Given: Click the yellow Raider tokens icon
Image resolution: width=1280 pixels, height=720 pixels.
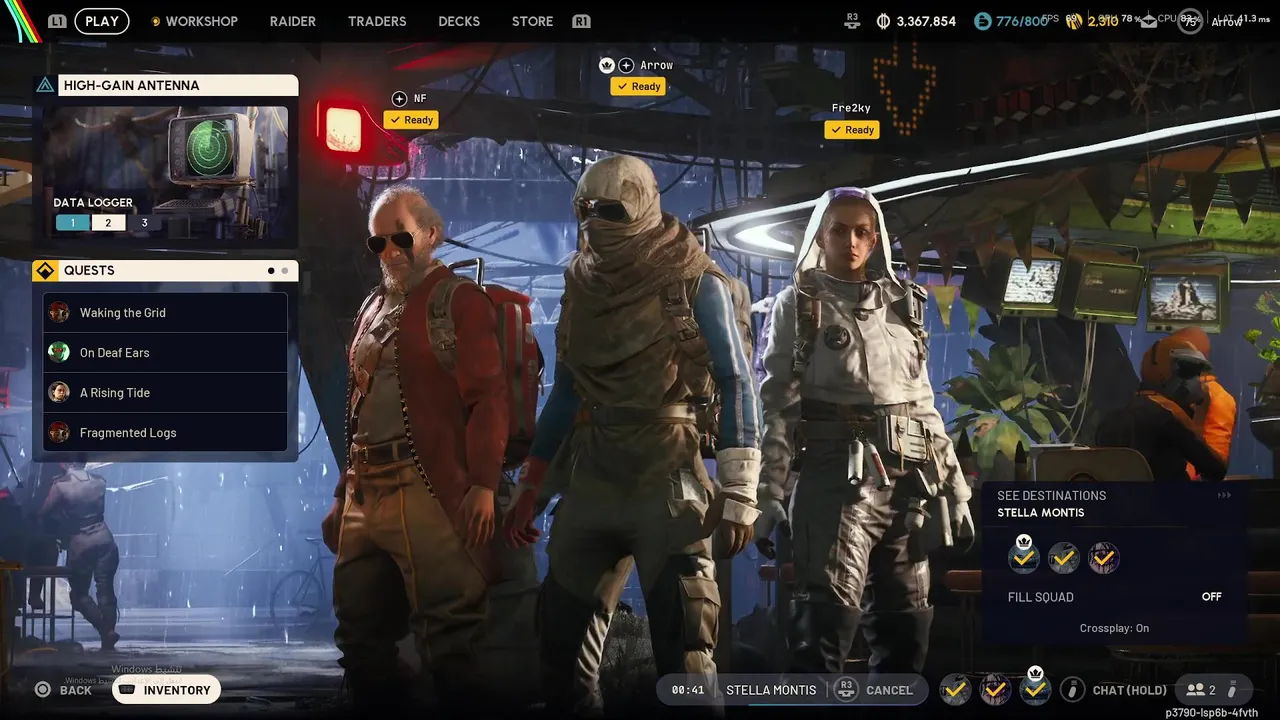Looking at the screenshot, I should pos(1074,21).
